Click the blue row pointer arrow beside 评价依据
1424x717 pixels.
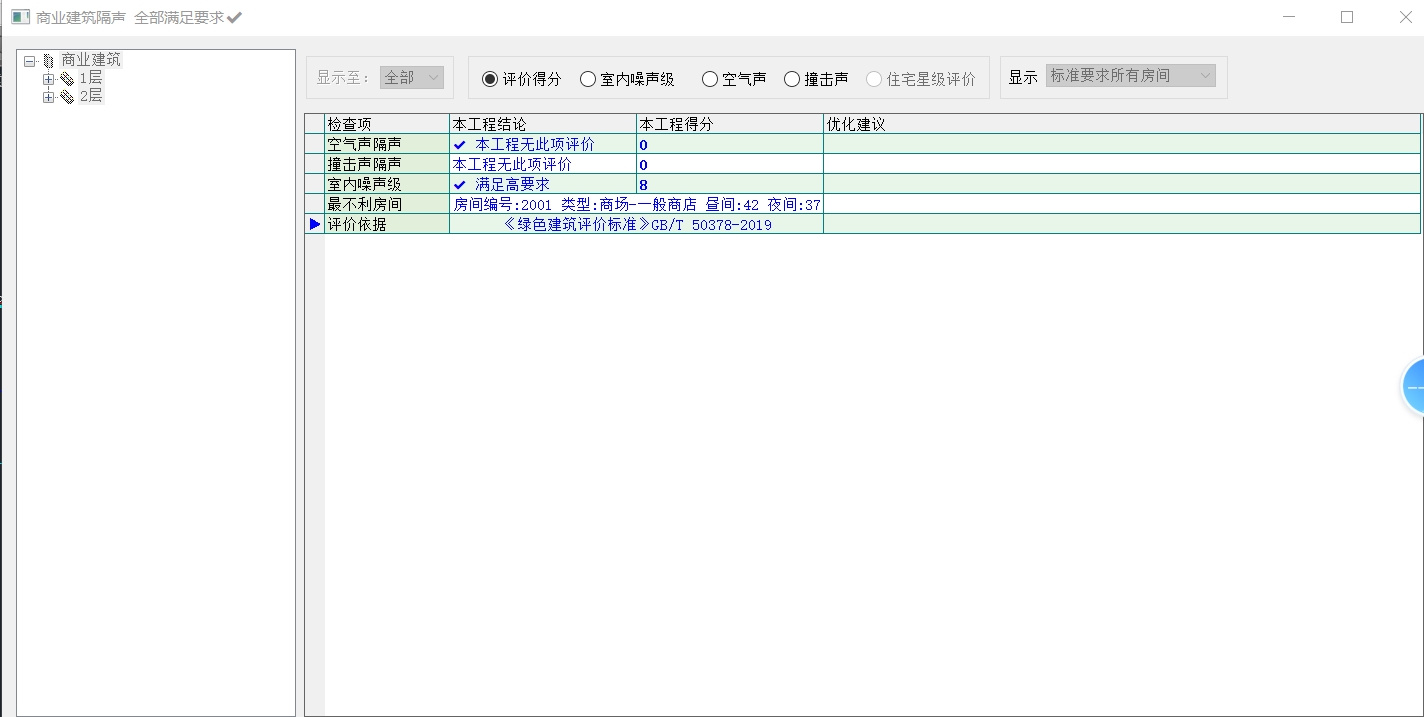(315, 224)
